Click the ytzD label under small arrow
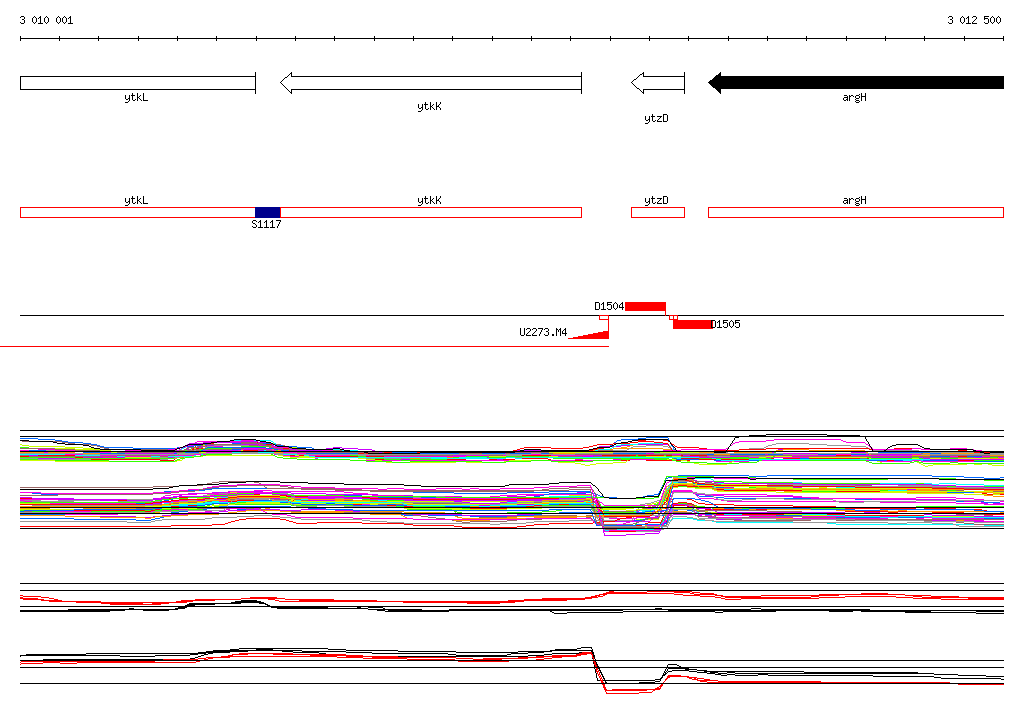This screenshot has height=714, width=1024. [656, 118]
